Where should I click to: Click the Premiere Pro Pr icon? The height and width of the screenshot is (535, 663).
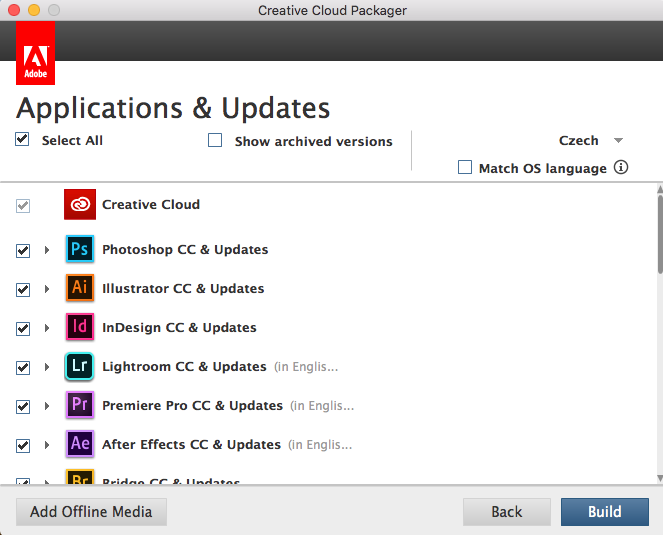(80, 405)
